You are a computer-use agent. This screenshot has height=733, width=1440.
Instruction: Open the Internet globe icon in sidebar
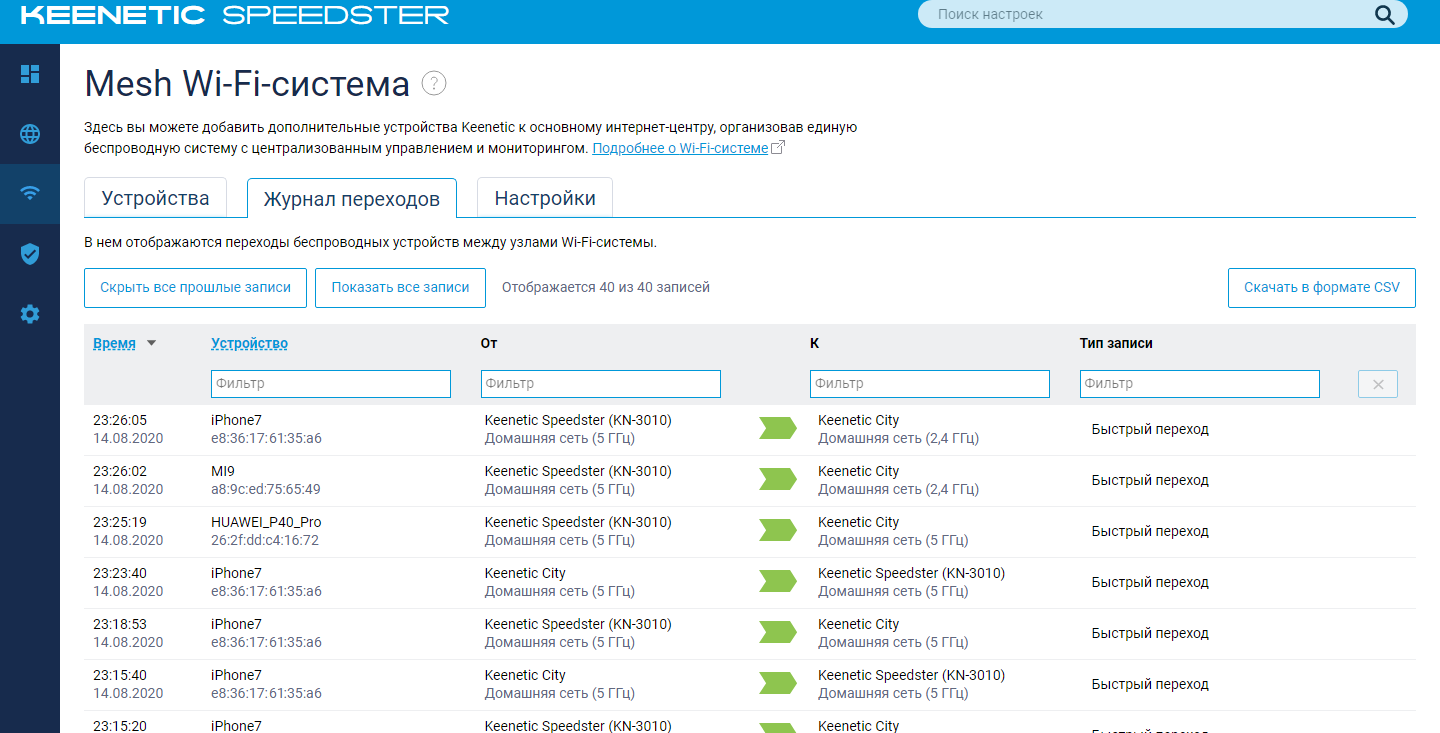tap(30, 134)
